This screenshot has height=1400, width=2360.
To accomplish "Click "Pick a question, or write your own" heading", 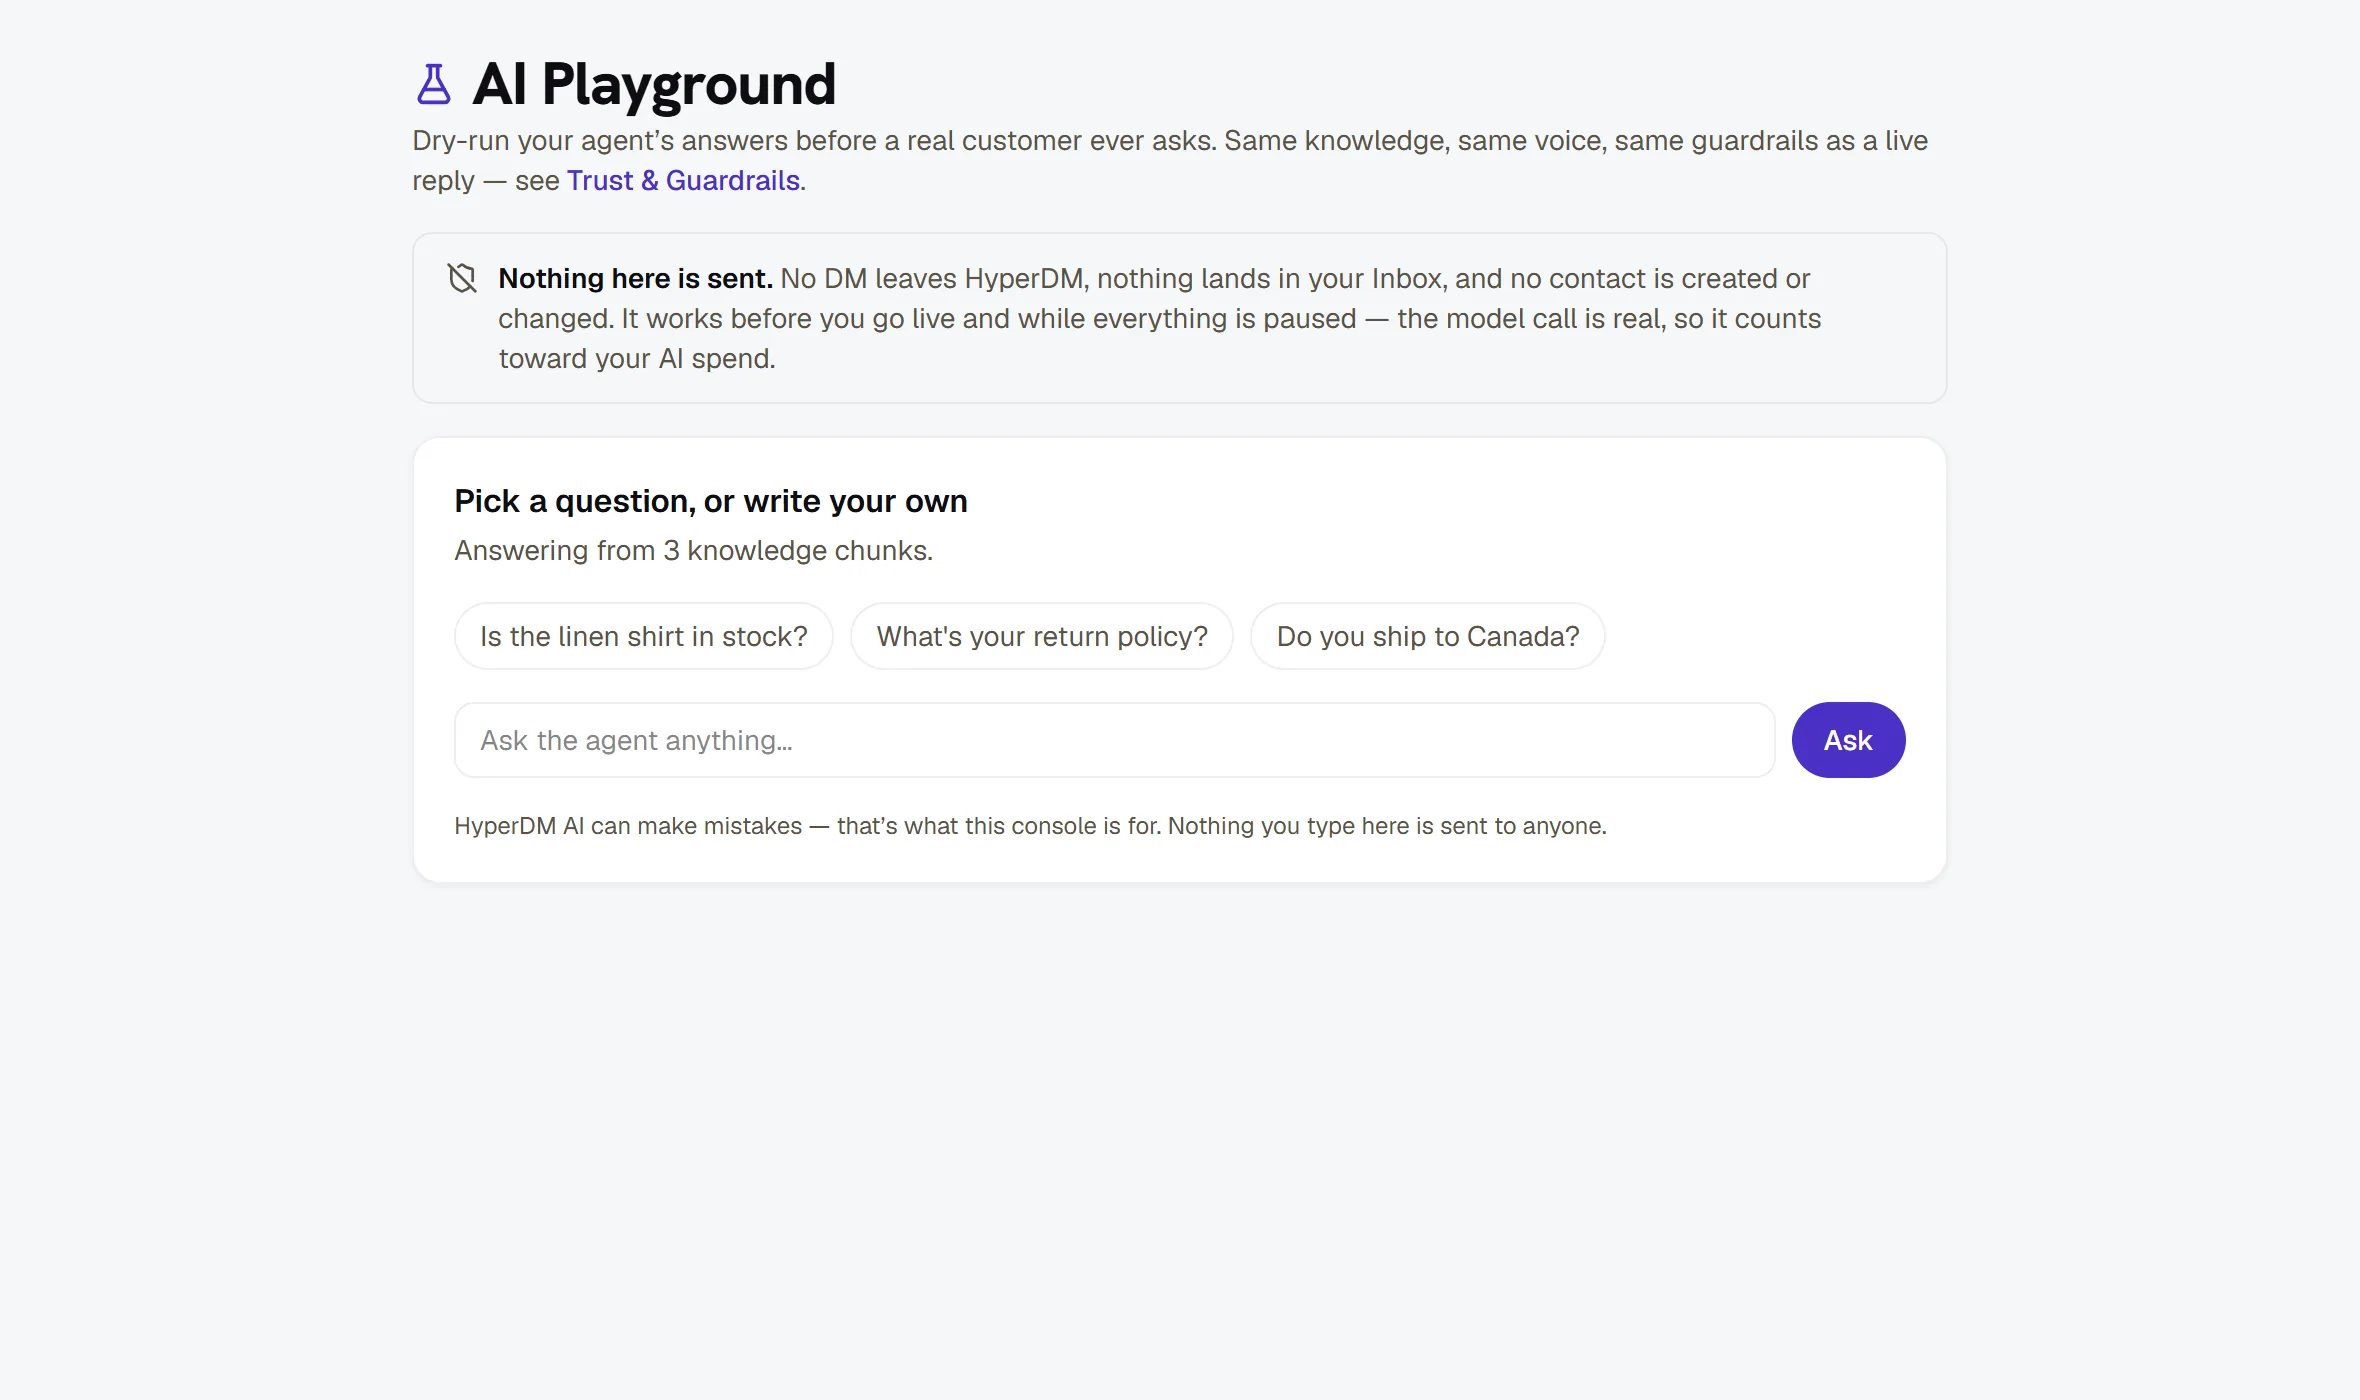I will [711, 501].
